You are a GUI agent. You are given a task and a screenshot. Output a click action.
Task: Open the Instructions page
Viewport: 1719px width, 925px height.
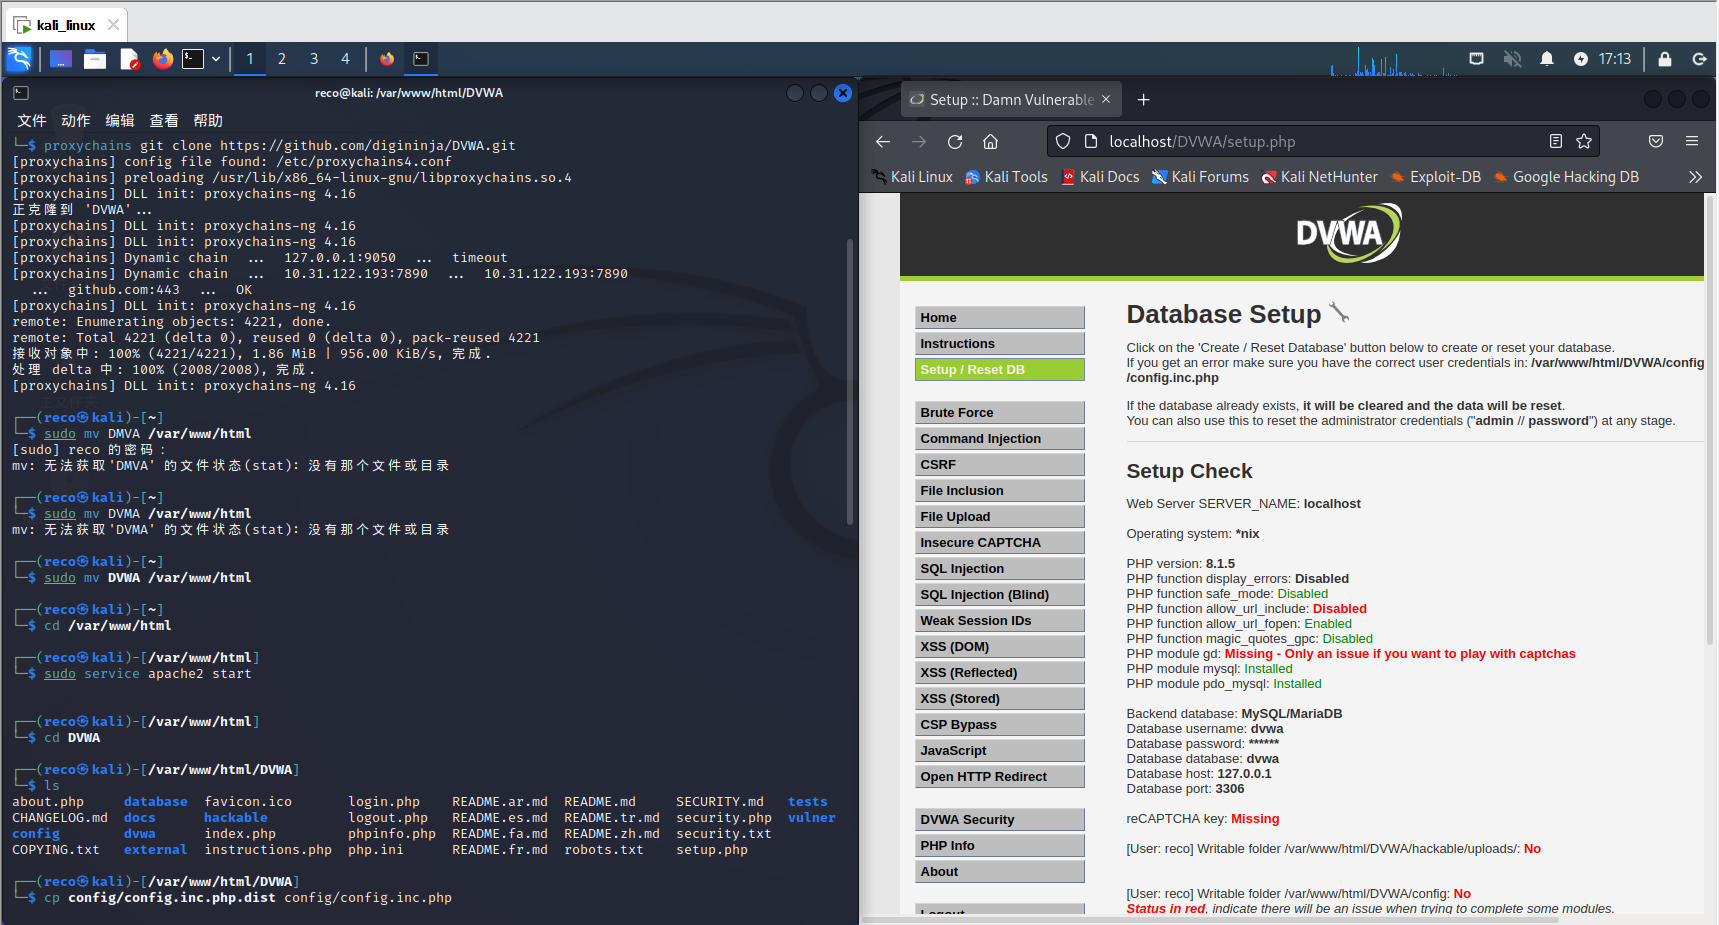click(1000, 343)
